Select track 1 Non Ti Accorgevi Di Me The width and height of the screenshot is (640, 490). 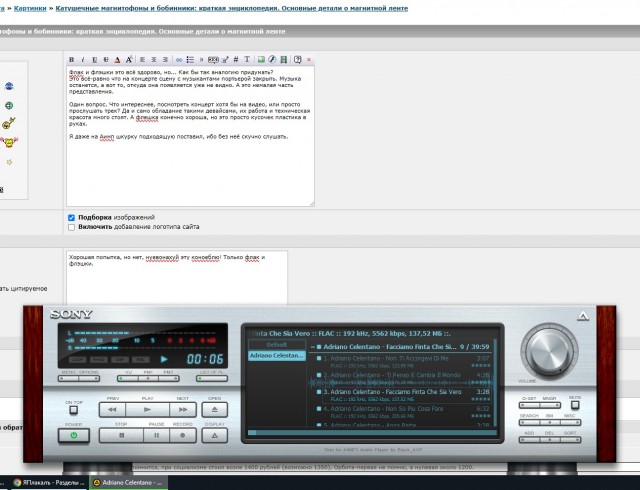[403, 361]
